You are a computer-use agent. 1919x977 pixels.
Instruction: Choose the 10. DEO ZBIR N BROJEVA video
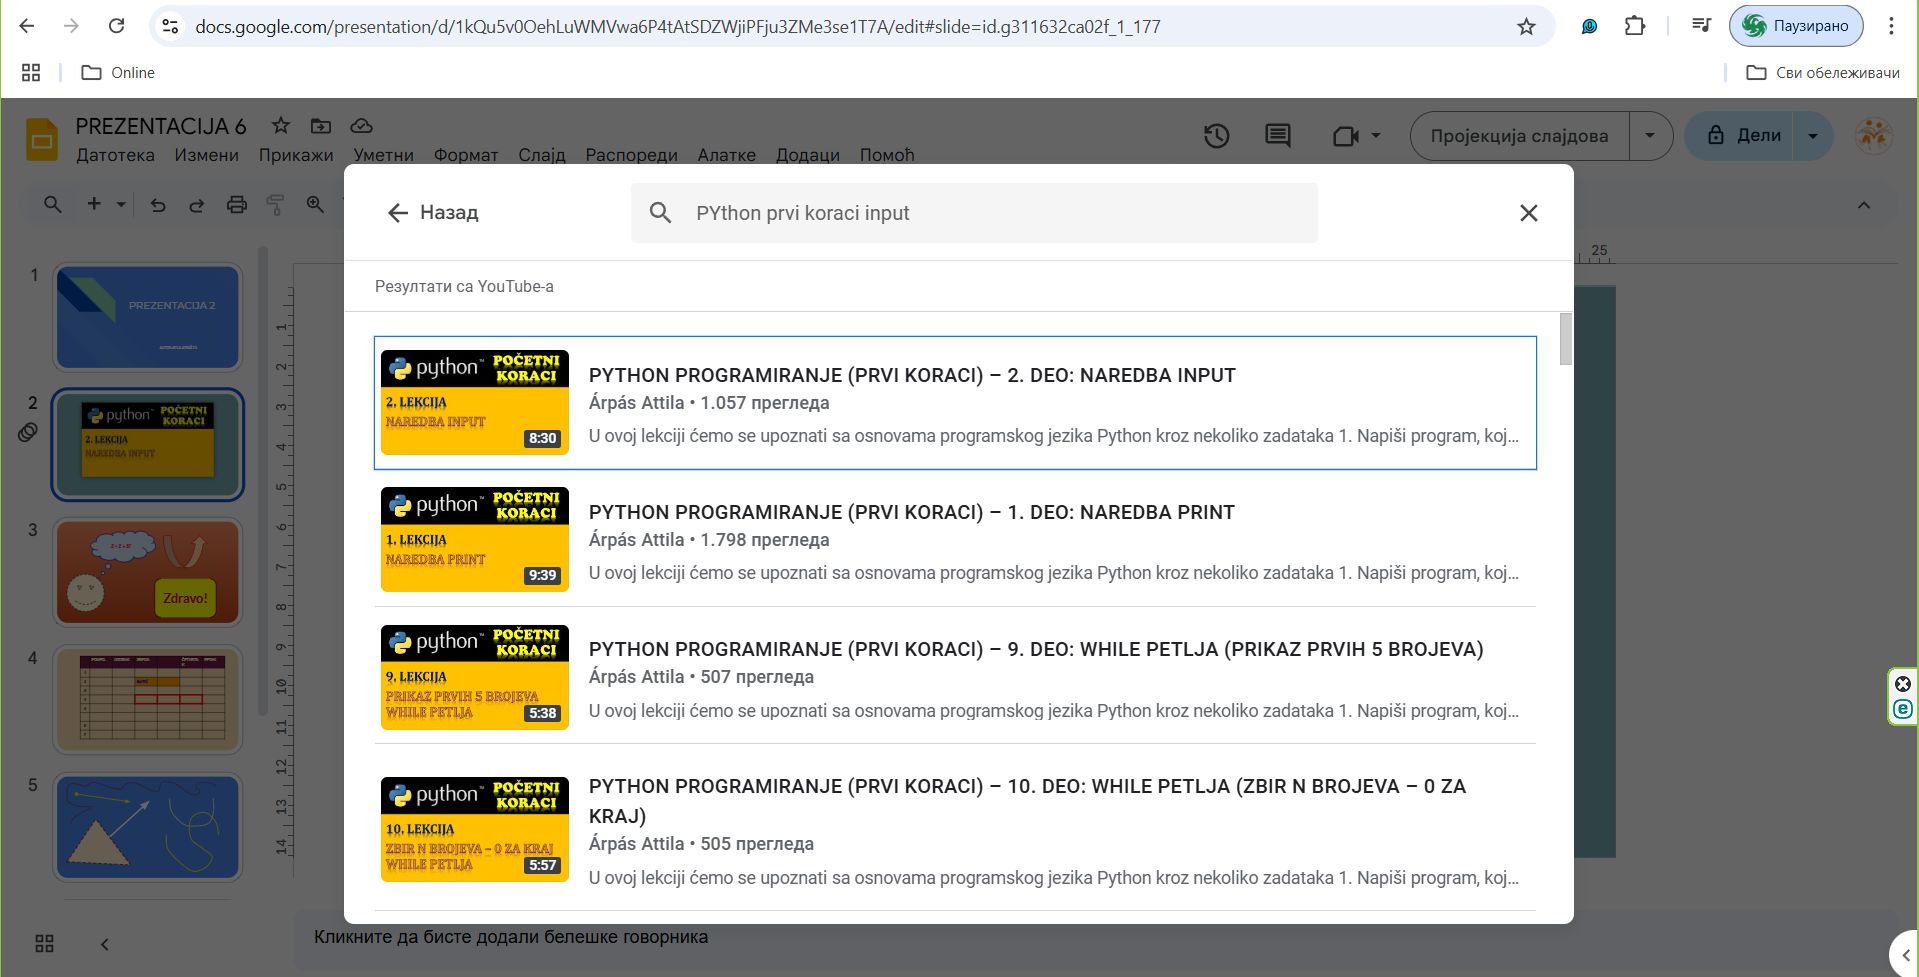[x=1026, y=788]
